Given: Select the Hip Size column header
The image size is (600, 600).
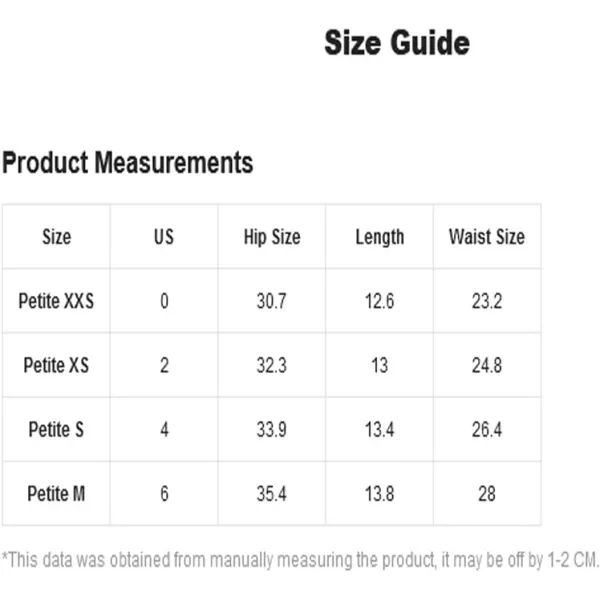Looking at the screenshot, I should pos(272,237).
